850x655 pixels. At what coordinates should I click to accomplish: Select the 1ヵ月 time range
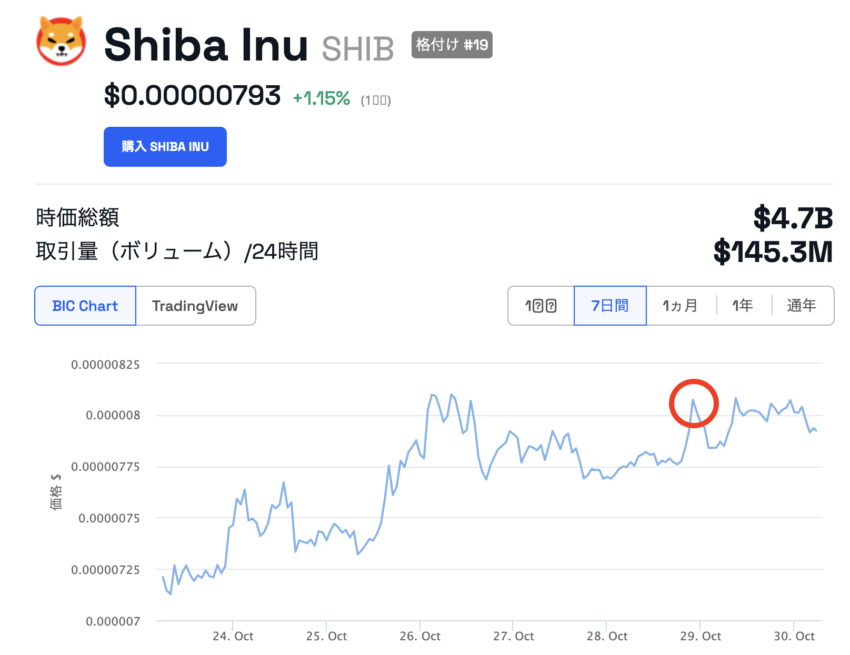click(680, 306)
